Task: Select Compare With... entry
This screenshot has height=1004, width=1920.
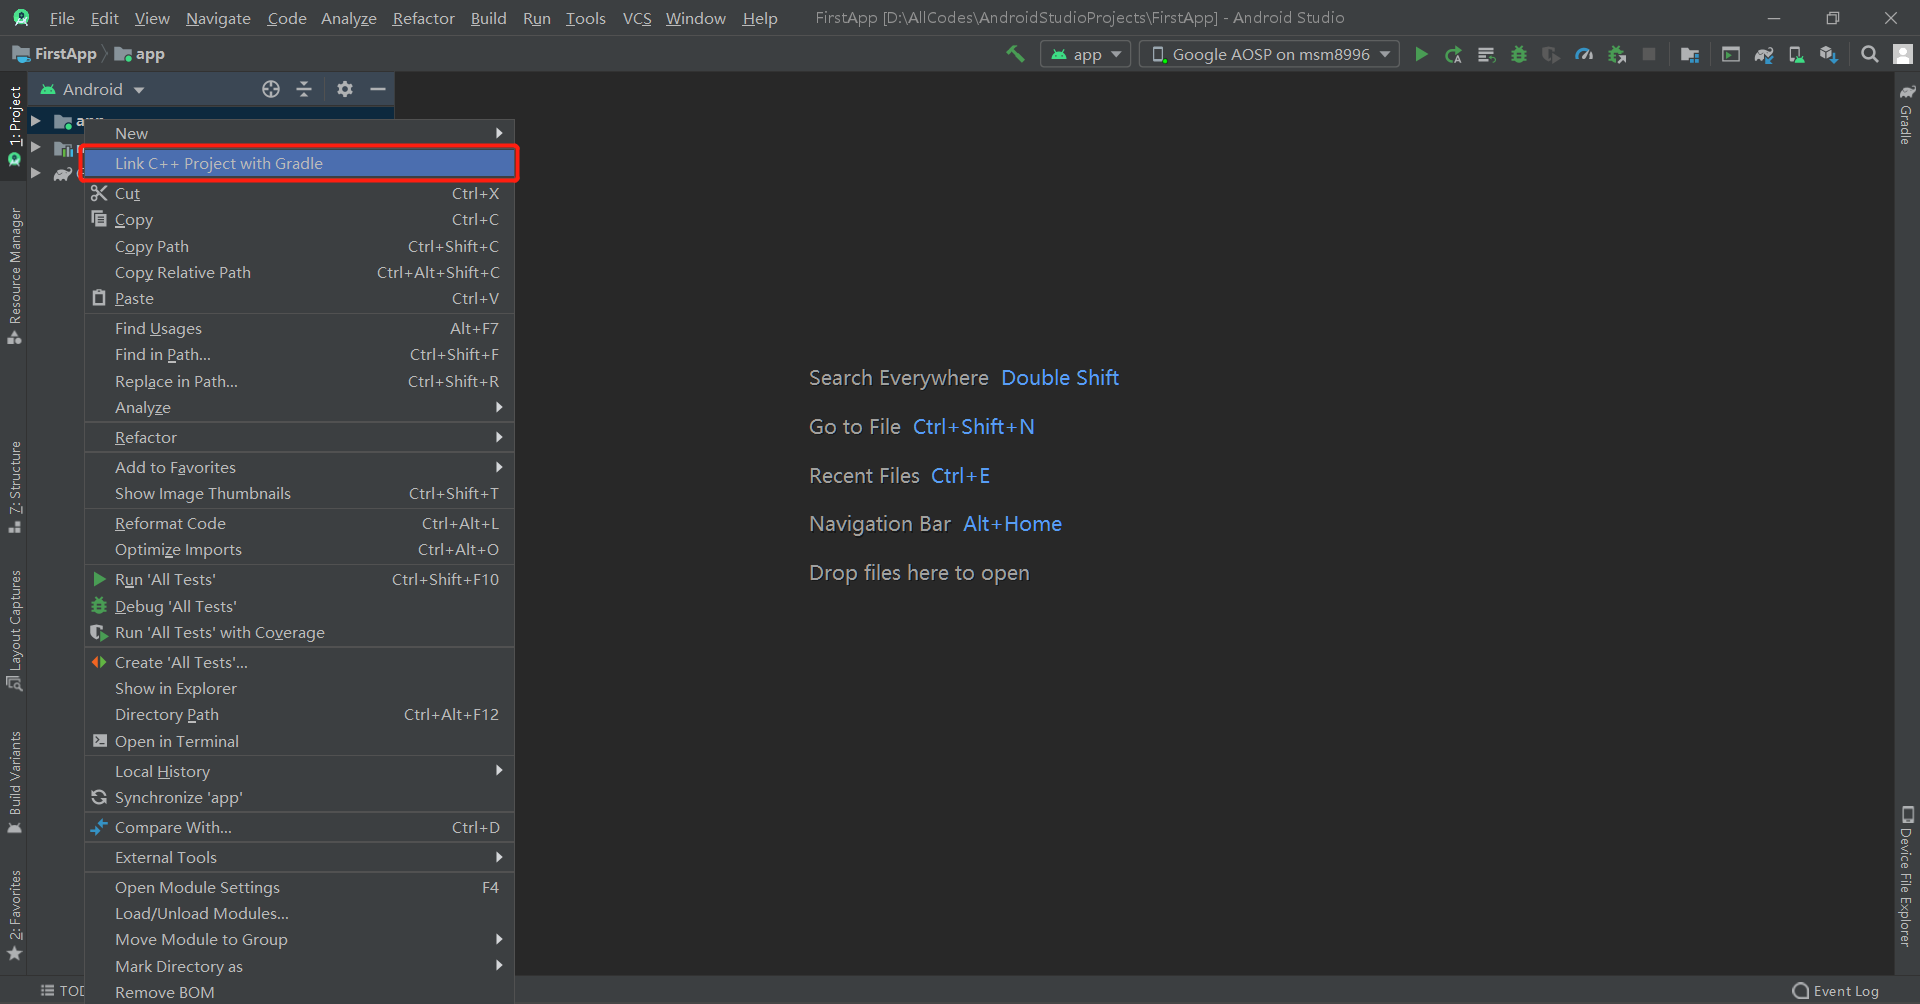Action: (x=299, y=828)
